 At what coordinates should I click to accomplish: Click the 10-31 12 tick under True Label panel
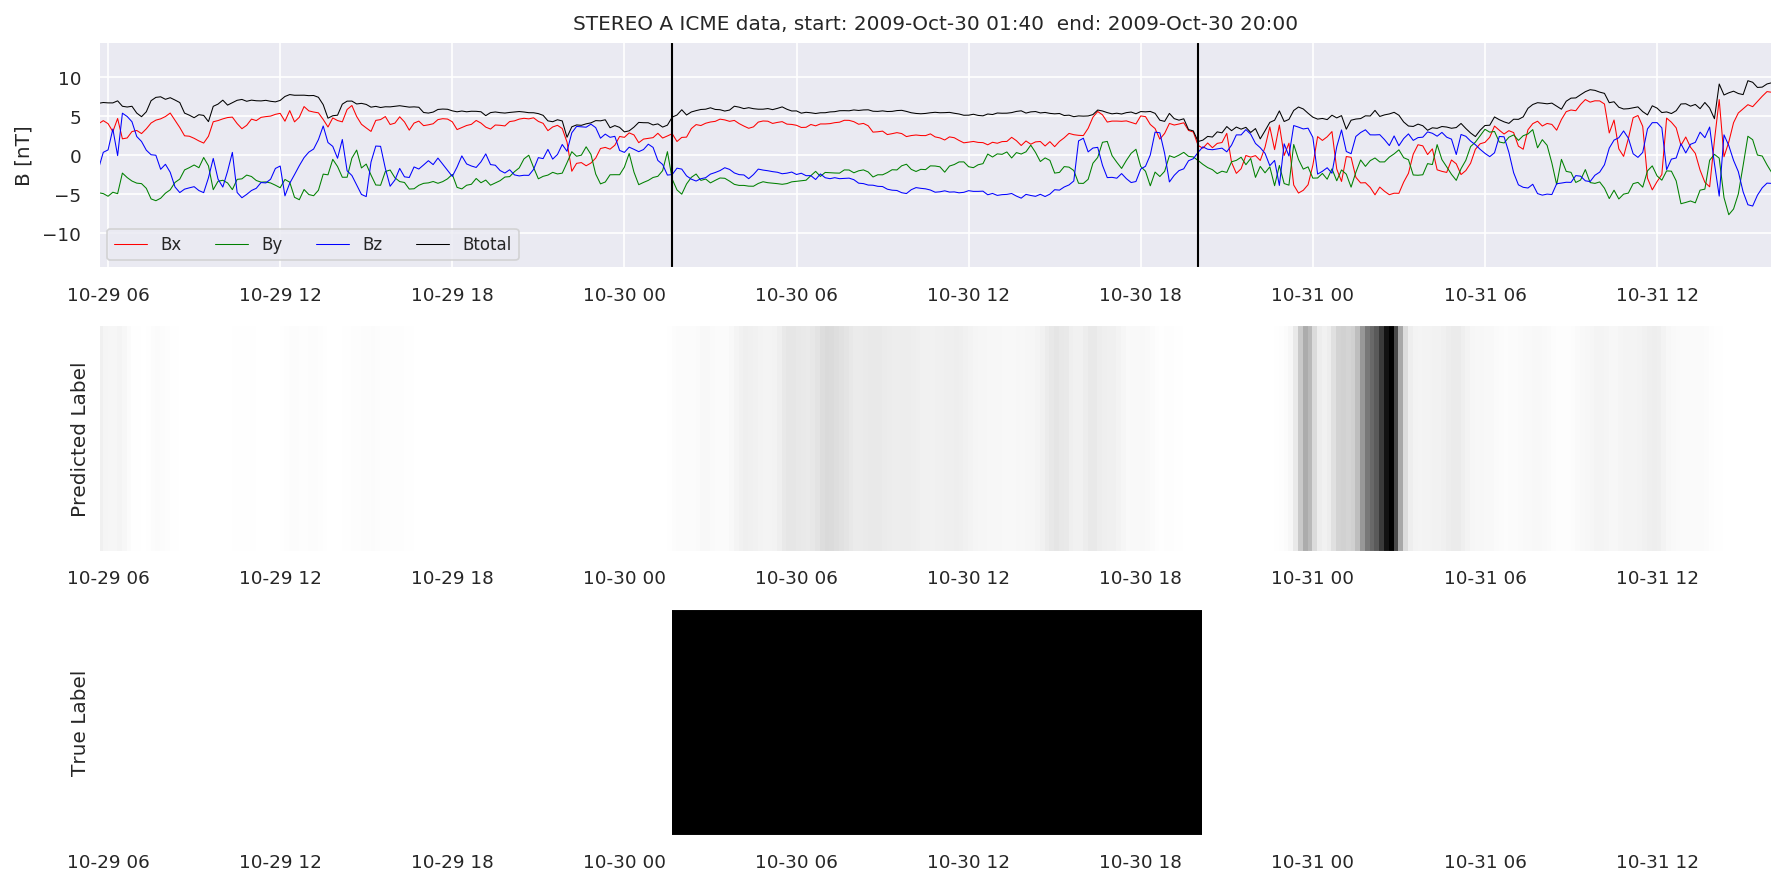pyautogui.click(x=1657, y=862)
